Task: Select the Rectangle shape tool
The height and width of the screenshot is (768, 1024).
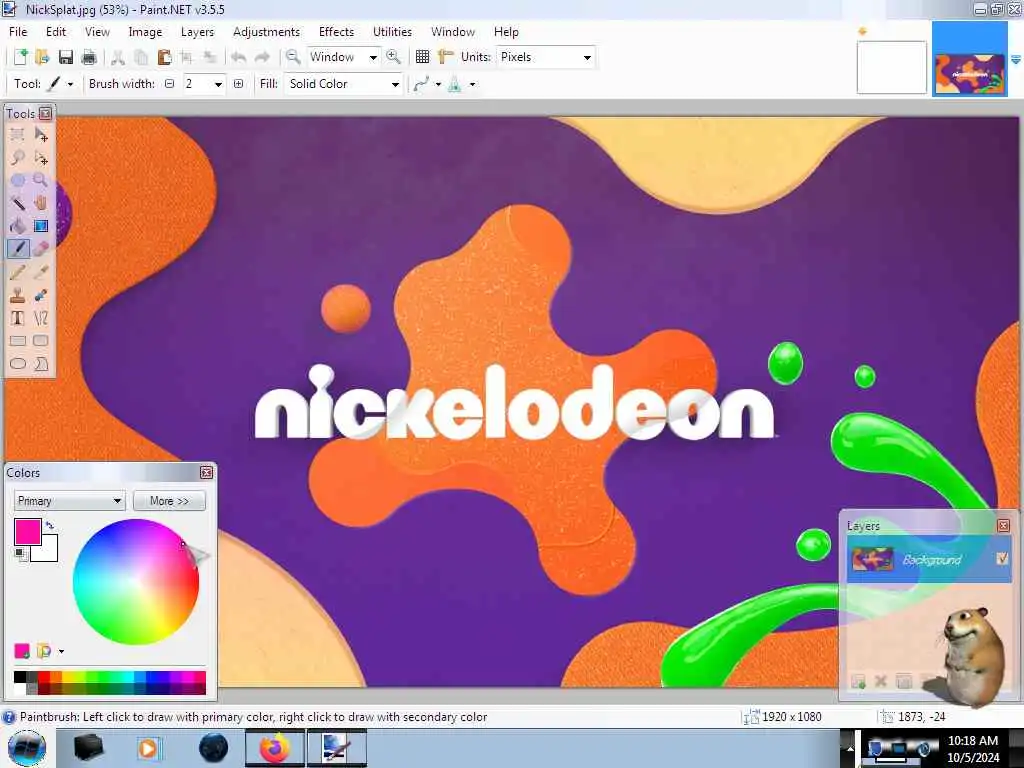Action: (x=18, y=341)
